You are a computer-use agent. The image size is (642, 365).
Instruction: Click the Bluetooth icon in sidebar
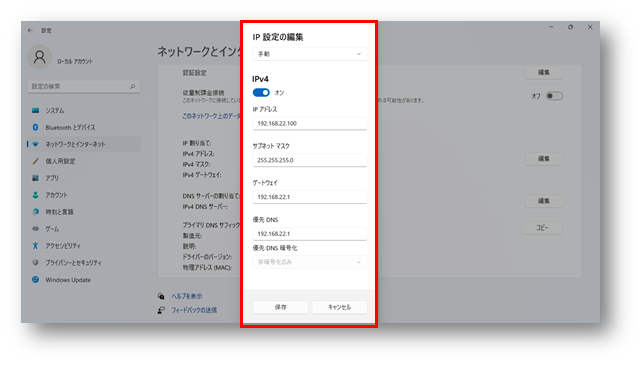tap(36, 127)
